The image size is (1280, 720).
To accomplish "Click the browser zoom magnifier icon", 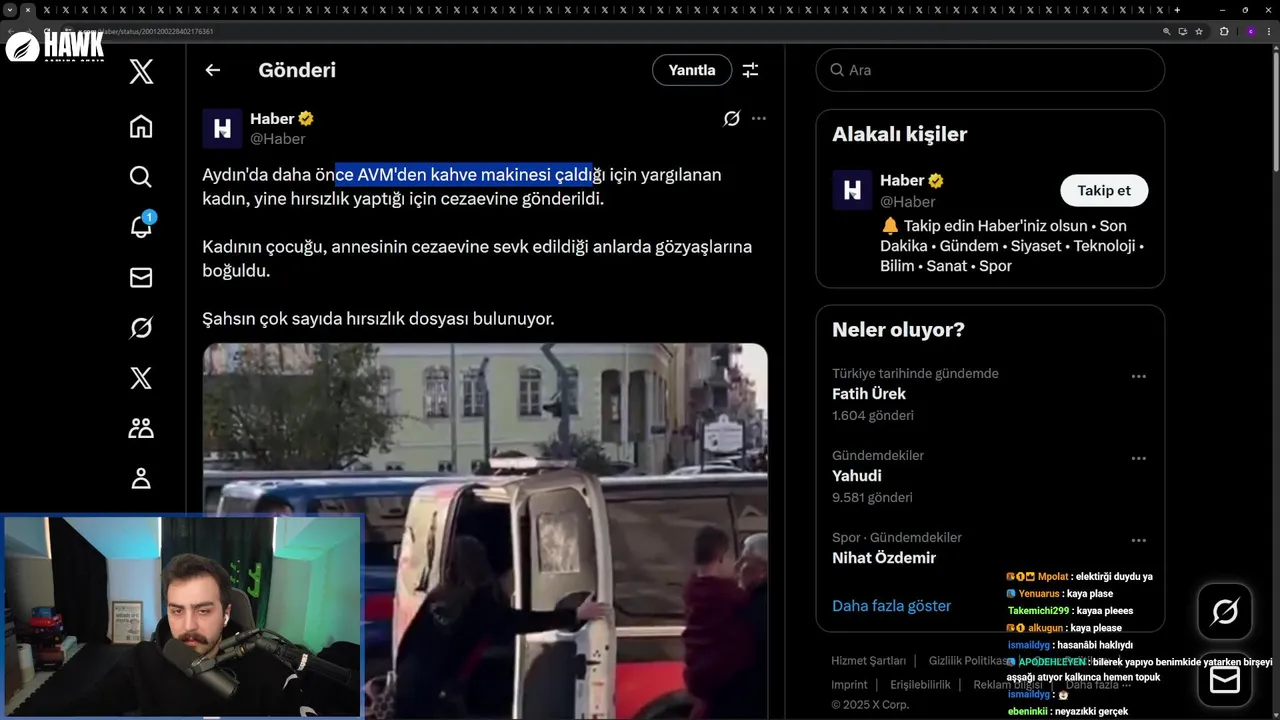I will click(x=1166, y=31).
